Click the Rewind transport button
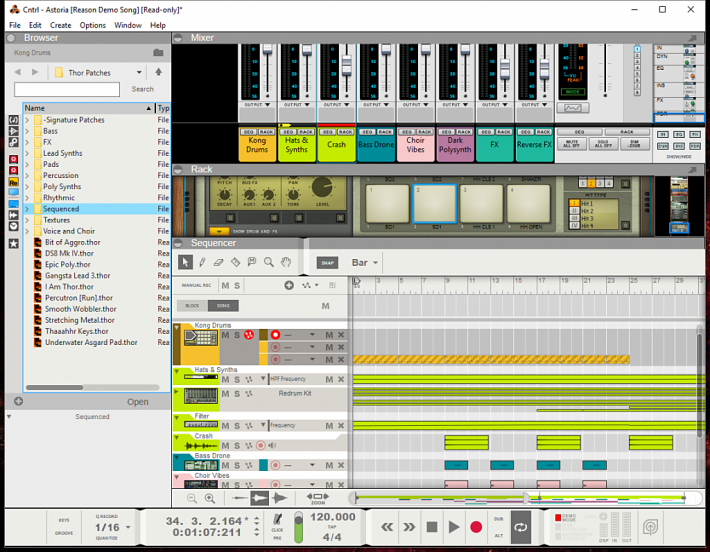 point(387,527)
